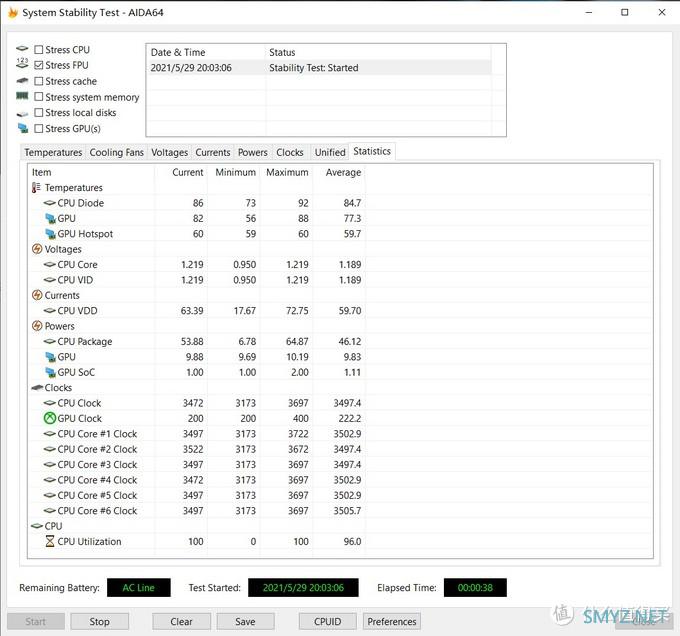Click the Average column header
This screenshot has height=636, width=680.
pyautogui.click(x=339, y=173)
